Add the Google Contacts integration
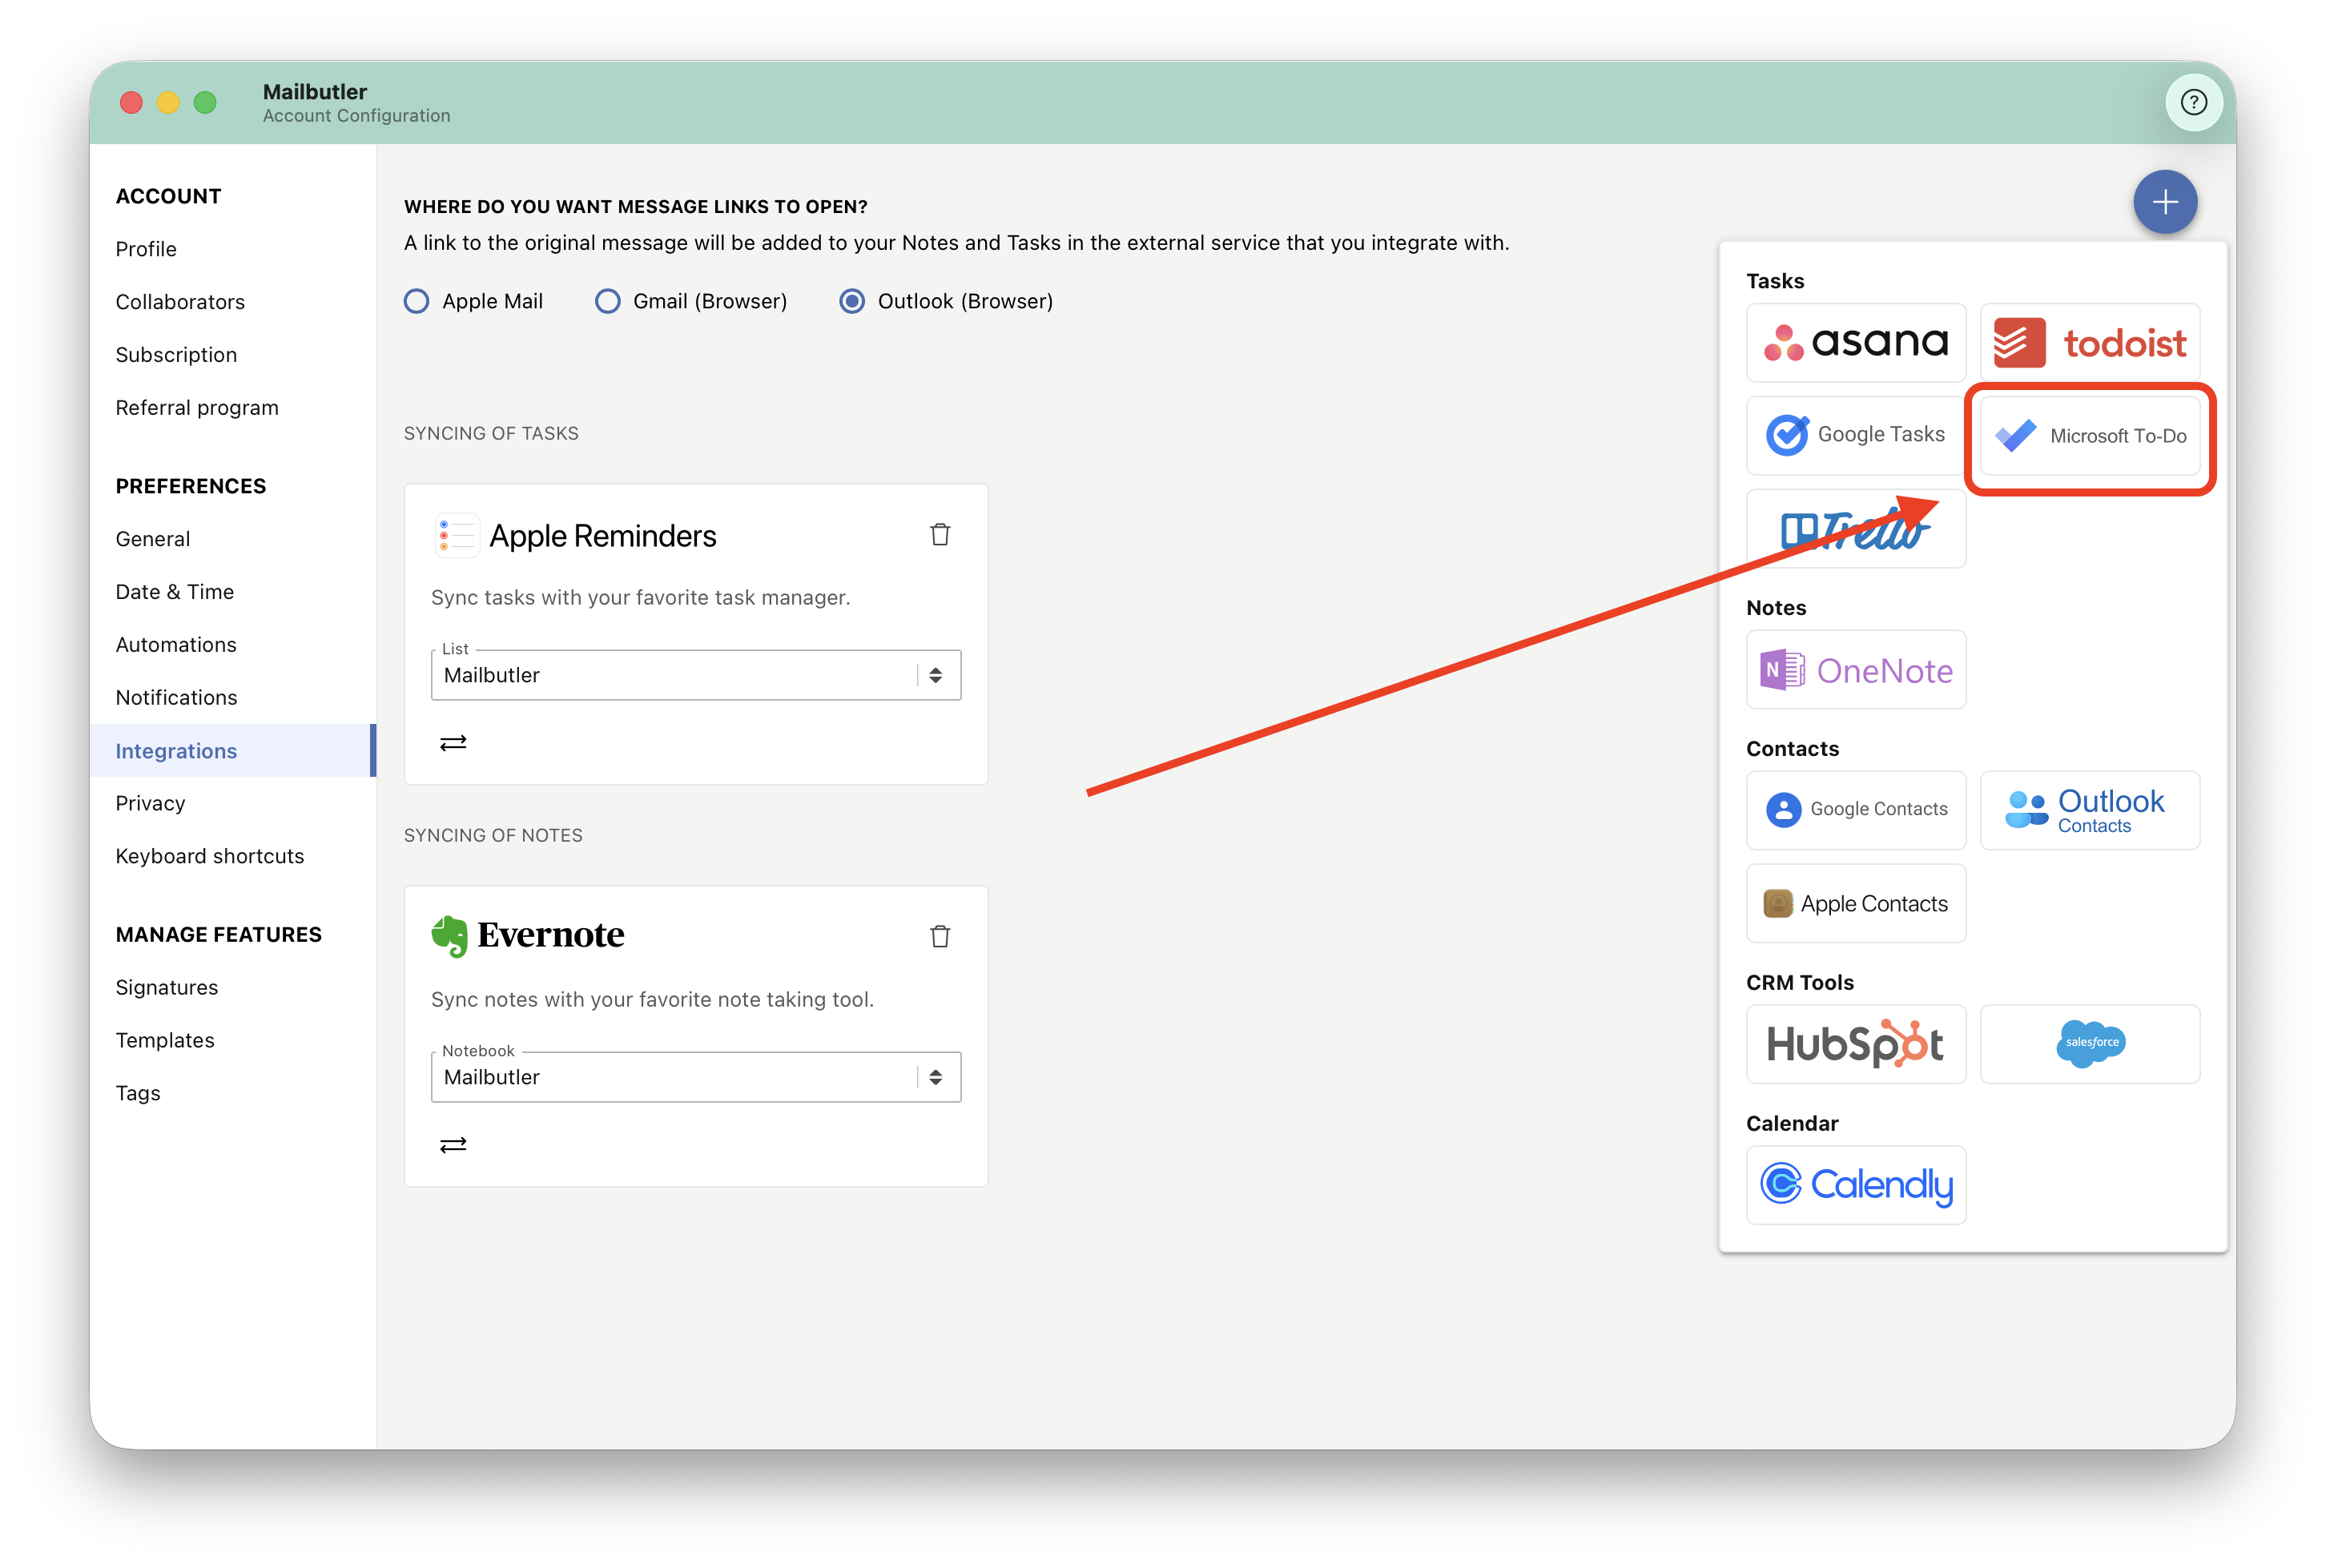2326x1568 pixels. pos(1855,810)
